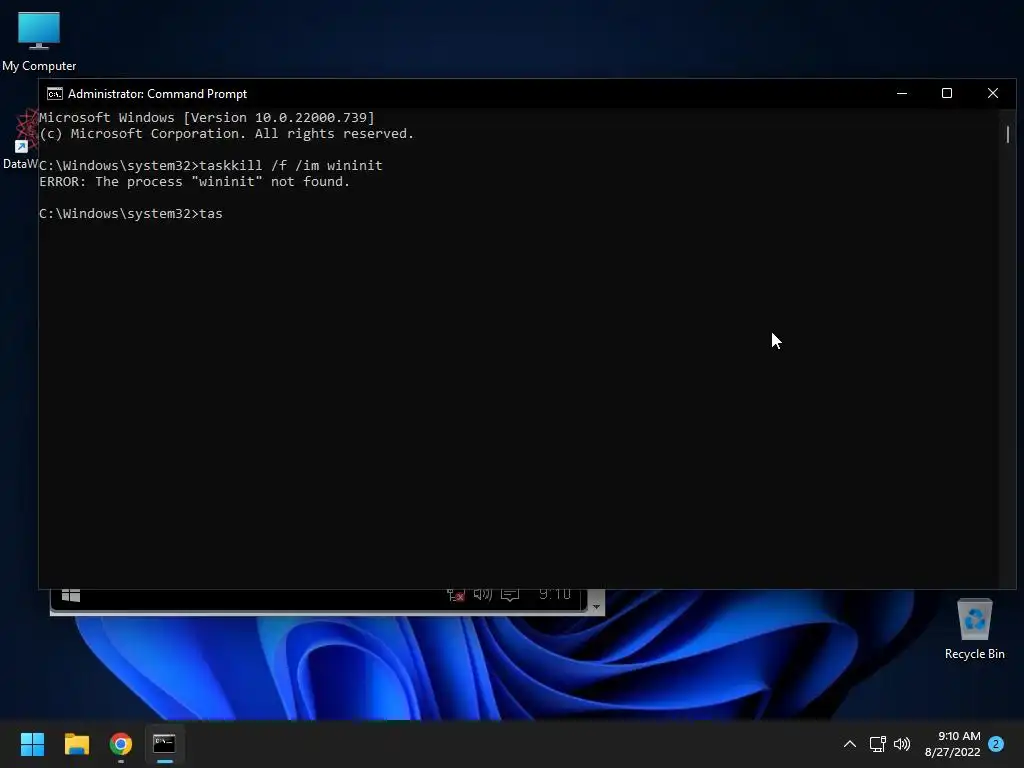The image size is (1024, 768).
Task: Click the Administrator: Command Prompt title text
Action: [x=157, y=93]
